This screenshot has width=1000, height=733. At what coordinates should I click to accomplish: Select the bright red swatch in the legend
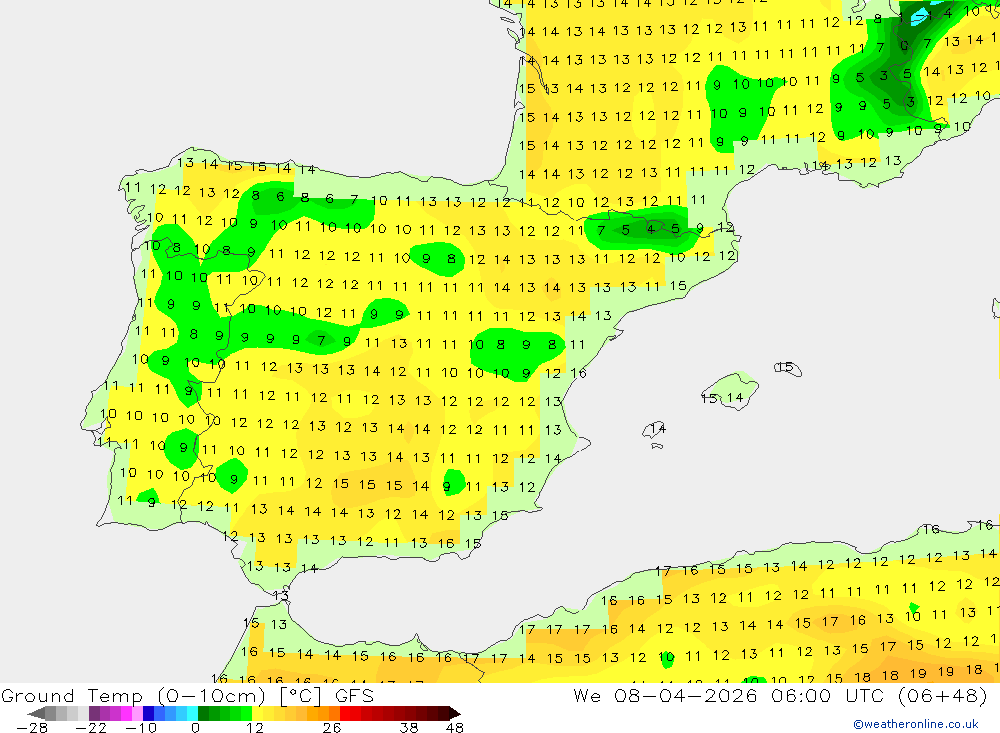[345, 713]
